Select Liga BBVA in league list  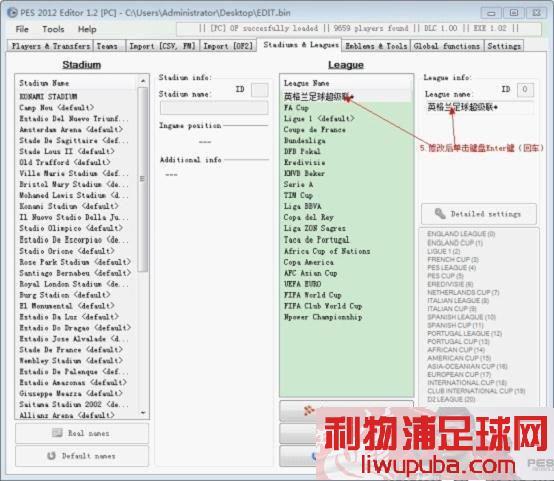(347, 206)
